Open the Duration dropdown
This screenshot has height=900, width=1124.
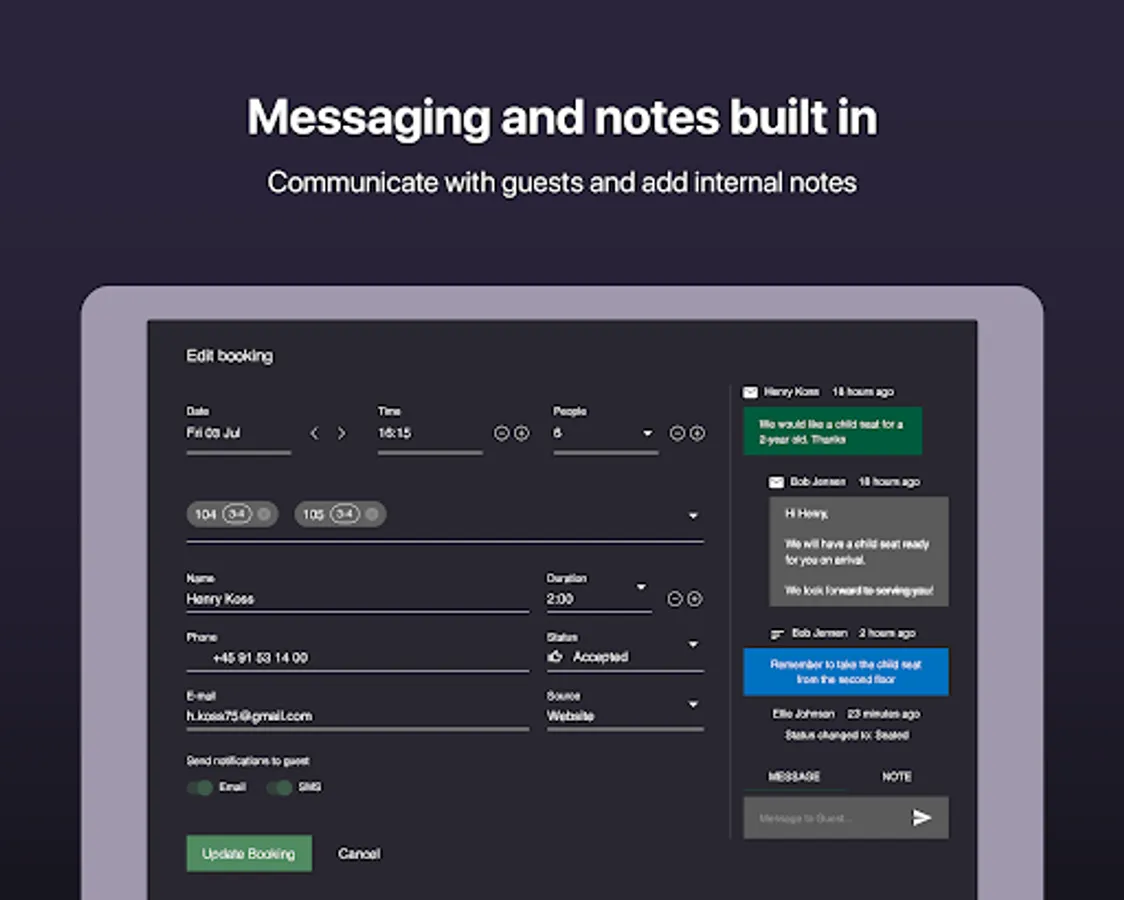click(642, 587)
